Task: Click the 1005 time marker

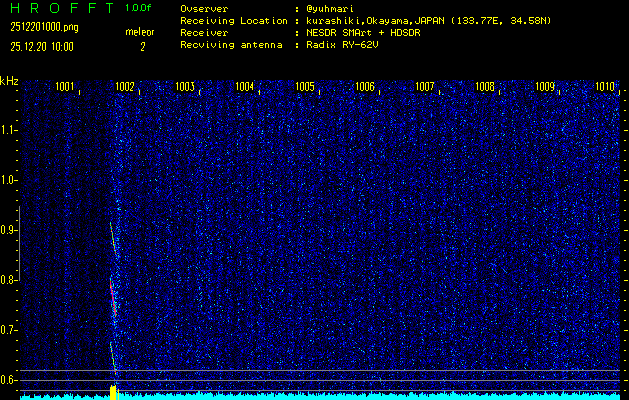Action: [x=305, y=87]
